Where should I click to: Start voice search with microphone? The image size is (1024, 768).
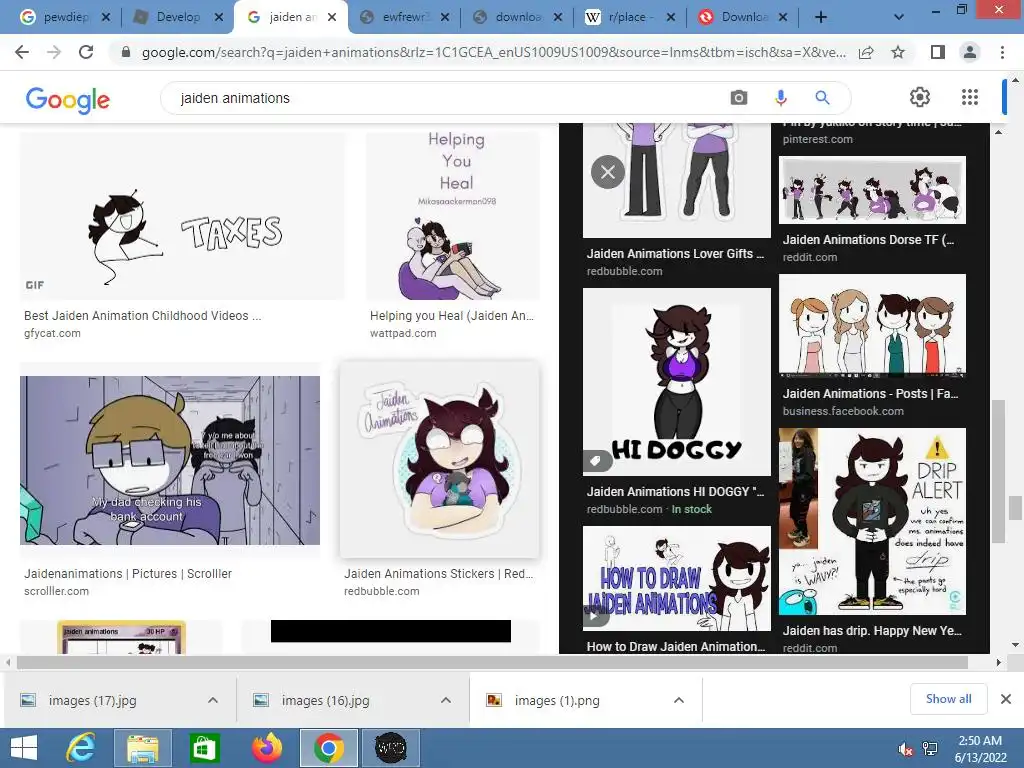[780, 98]
